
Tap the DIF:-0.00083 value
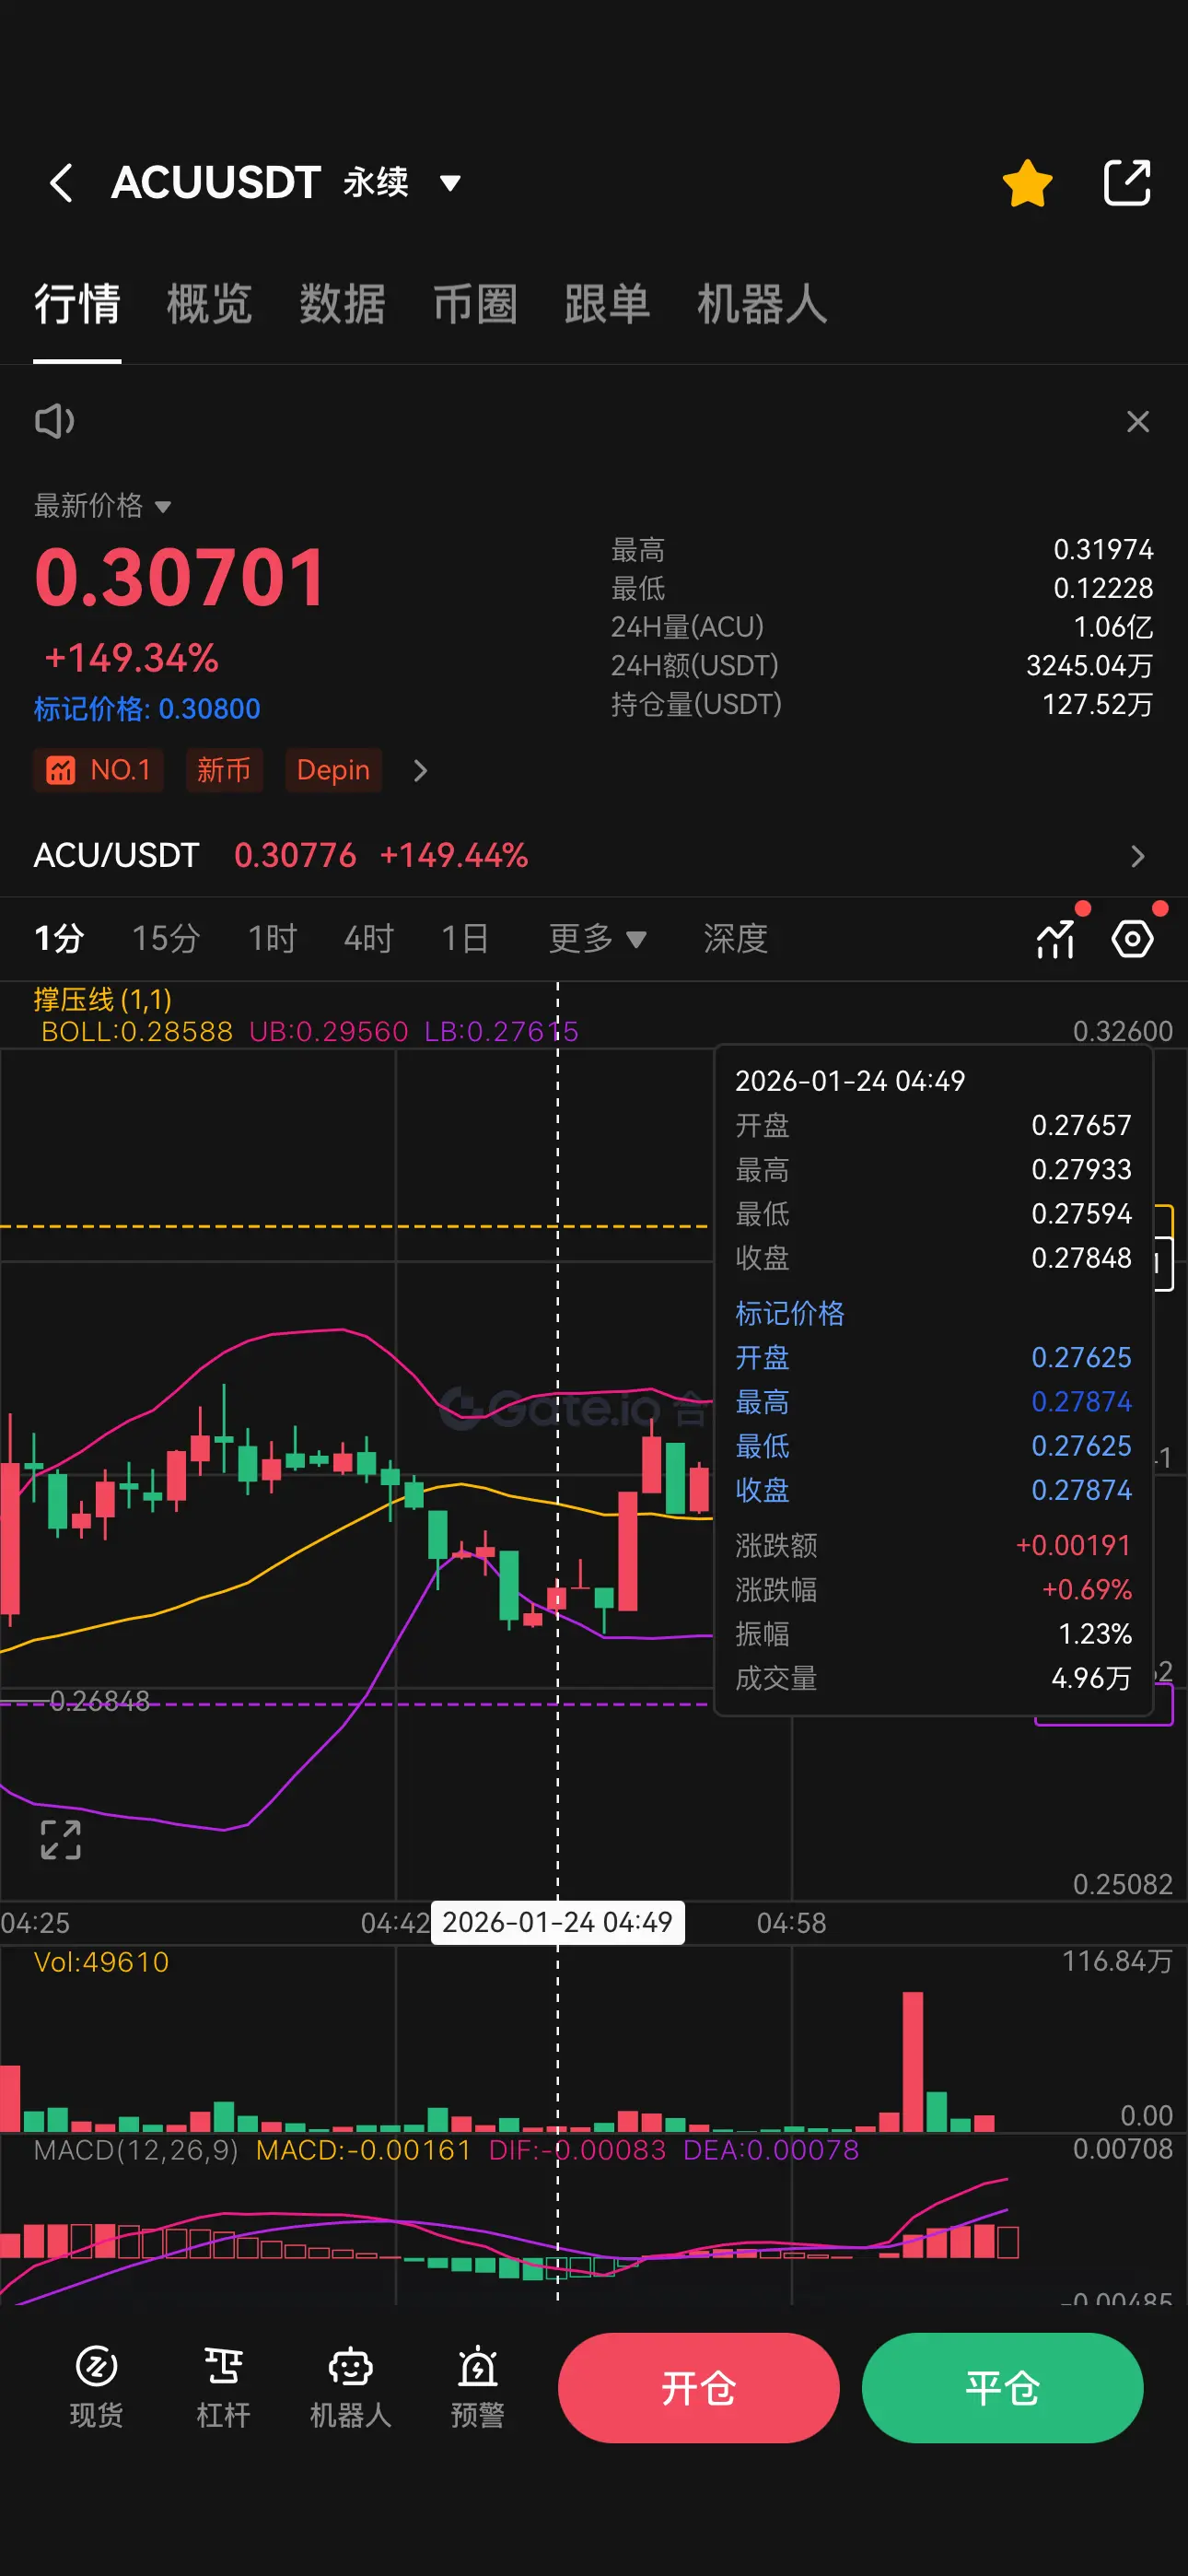[x=577, y=2150]
